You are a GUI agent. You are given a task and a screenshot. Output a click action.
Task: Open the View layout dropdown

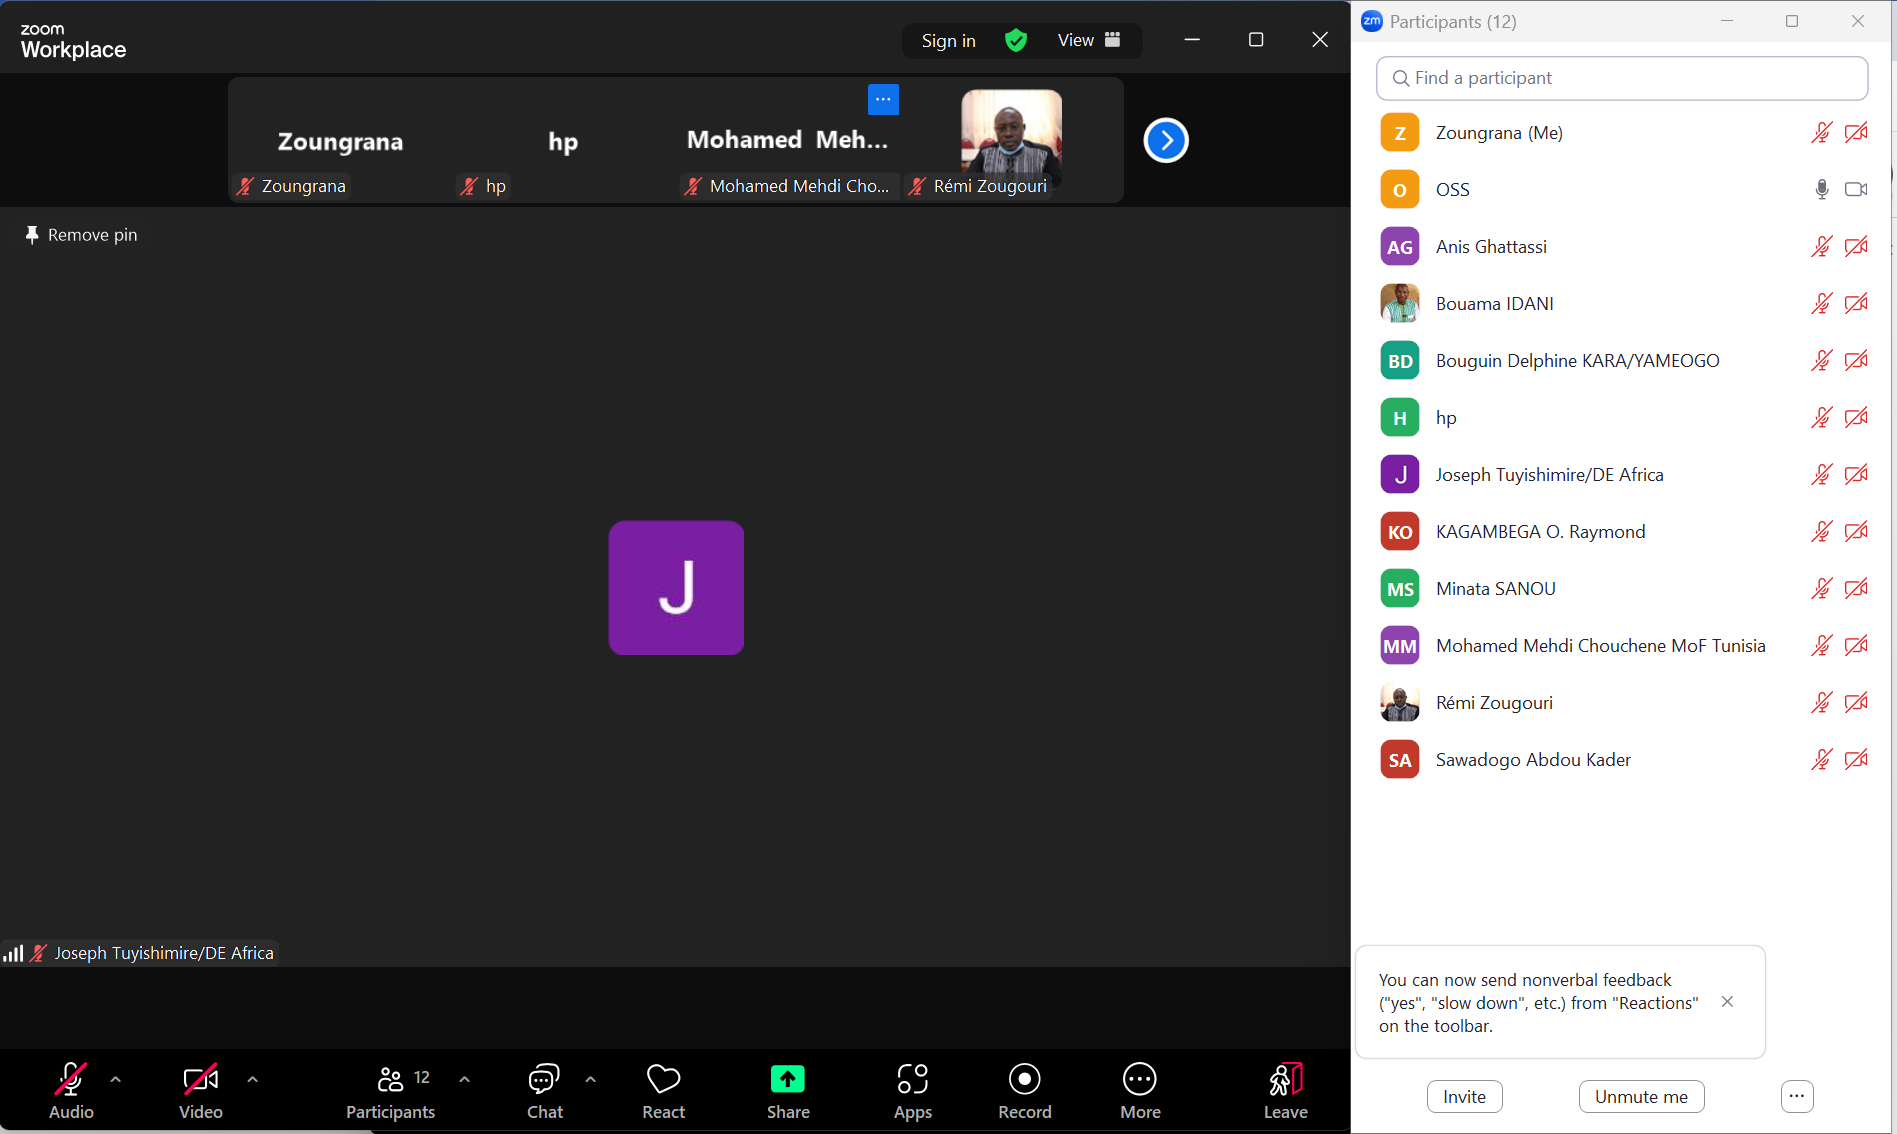pyautogui.click(x=1088, y=40)
